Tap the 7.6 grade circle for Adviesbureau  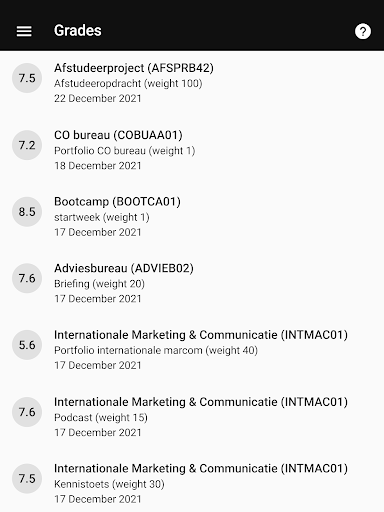(x=27, y=278)
